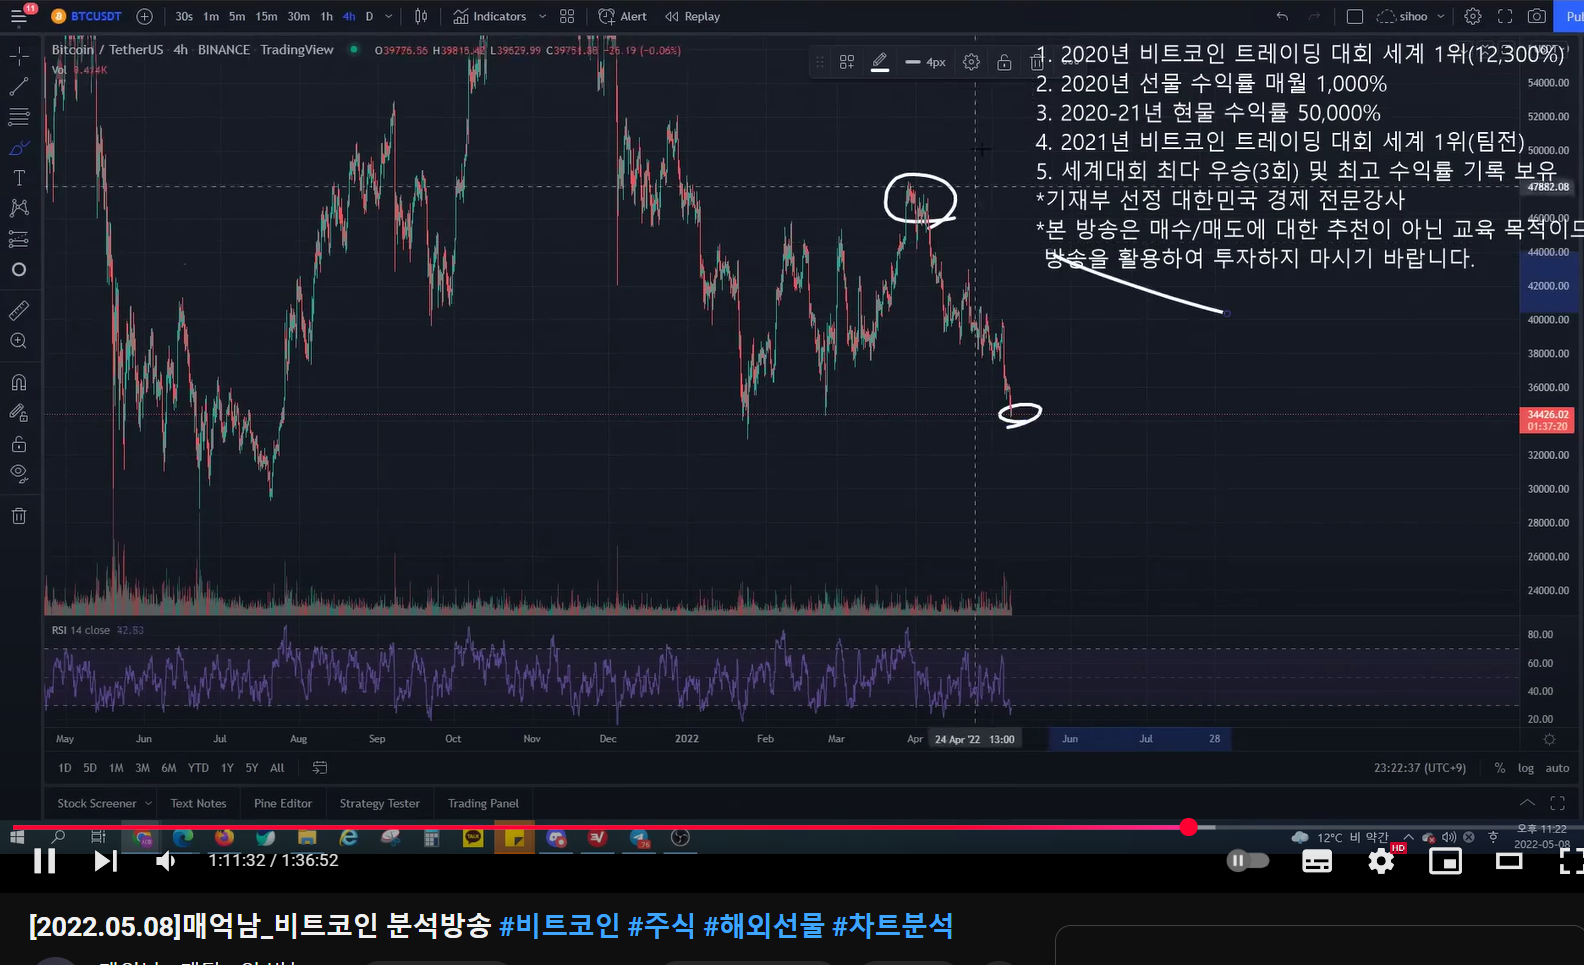This screenshot has height=965, width=1584.
Task: Open the candle chart type selector
Action: [x=421, y=16]
